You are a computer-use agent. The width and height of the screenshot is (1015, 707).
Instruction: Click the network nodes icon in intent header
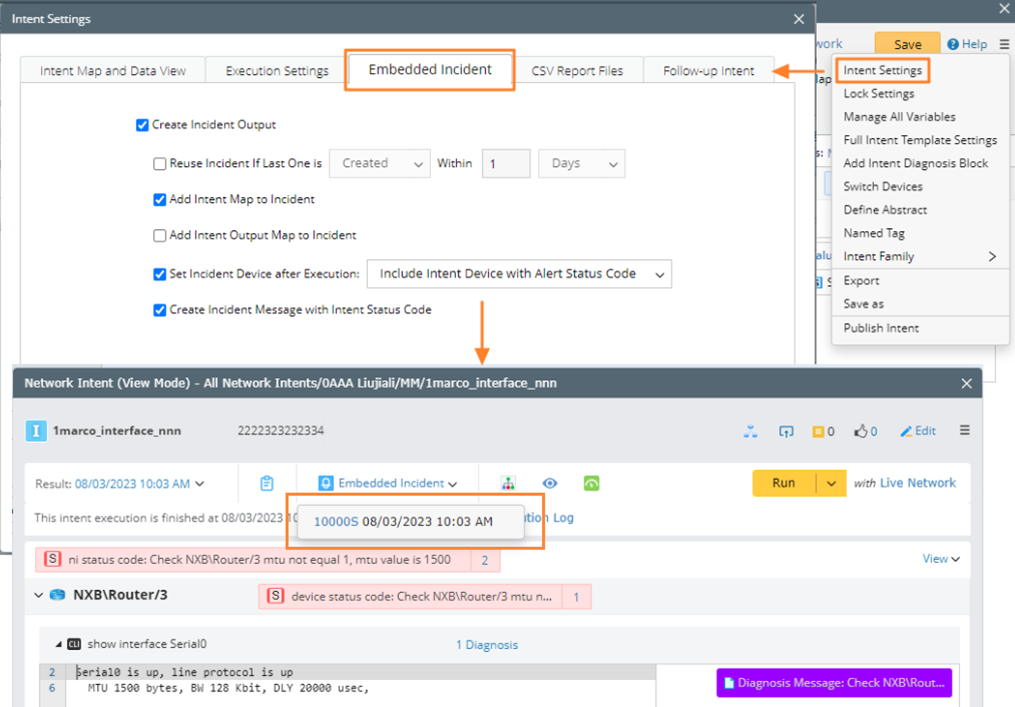point(750,431)
